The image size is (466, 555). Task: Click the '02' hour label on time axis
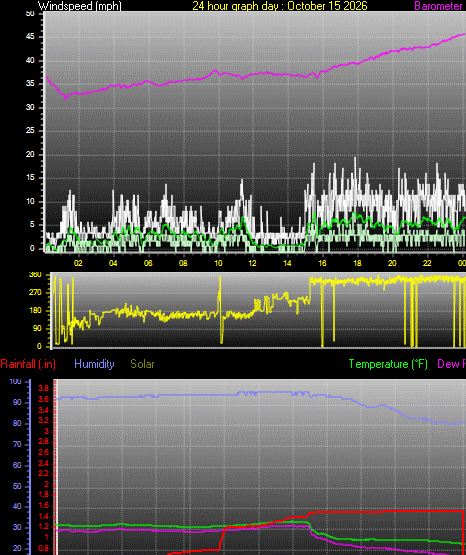point(78,263)
